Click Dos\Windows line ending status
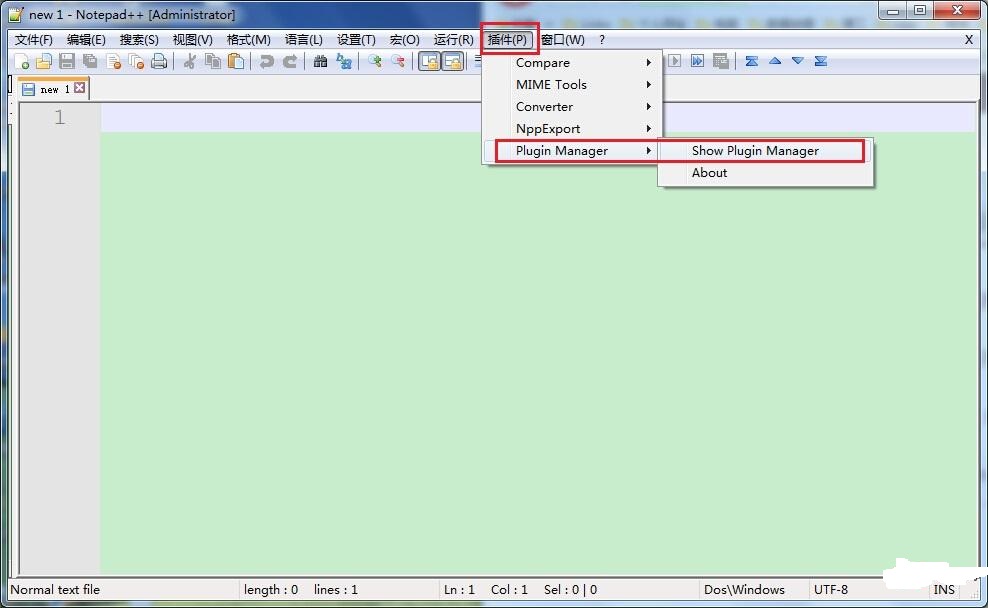The height and width of the screenshot is (608, 988). click(x=744, y=590)
